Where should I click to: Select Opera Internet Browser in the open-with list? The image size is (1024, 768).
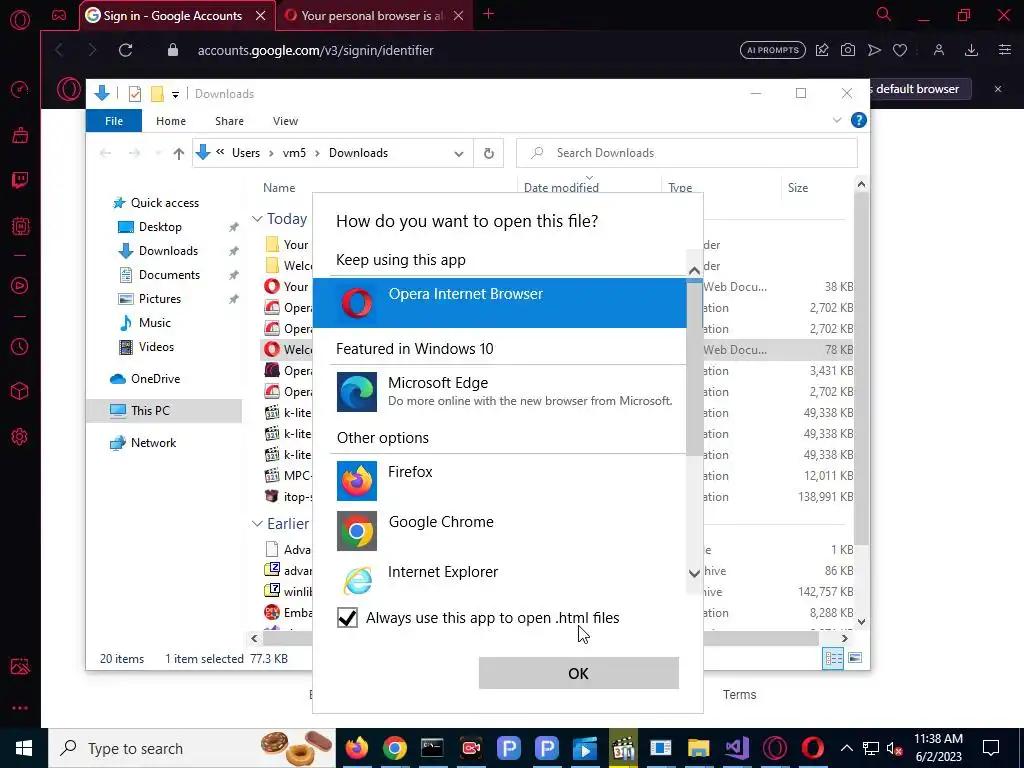(x=500, y=303)
